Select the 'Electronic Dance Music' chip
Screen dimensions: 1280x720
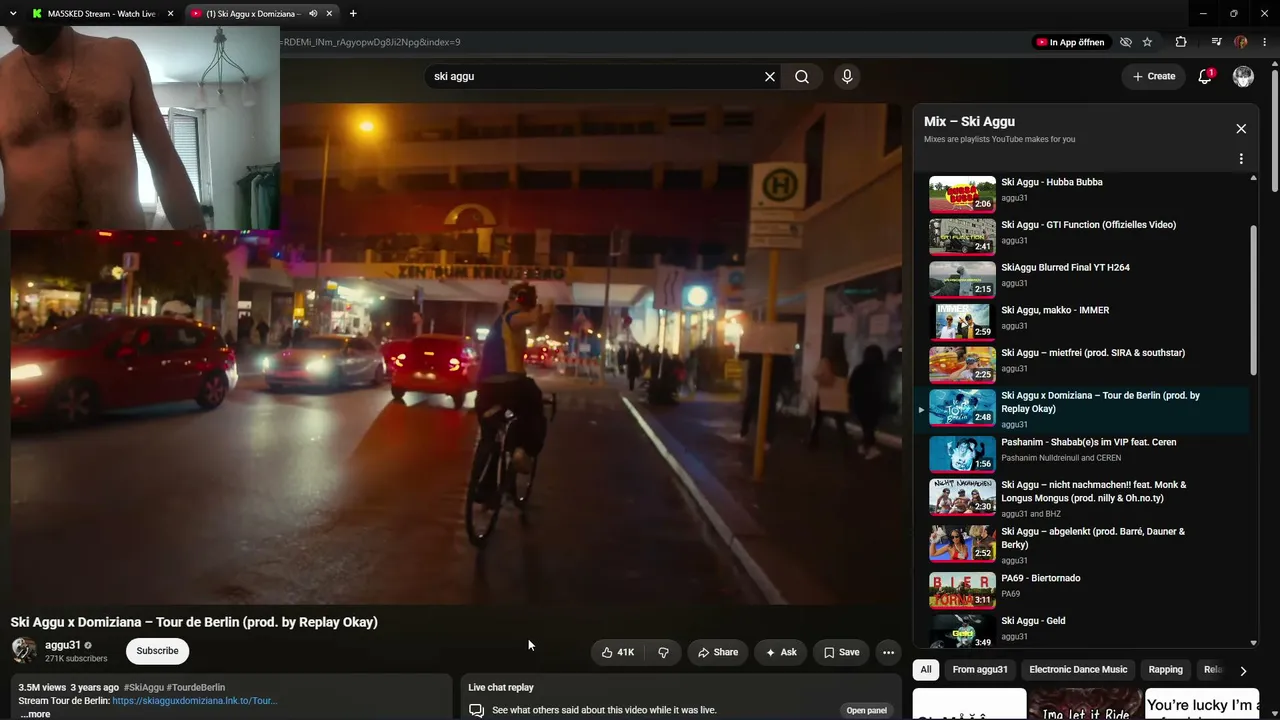click(x=1078, y=670)
